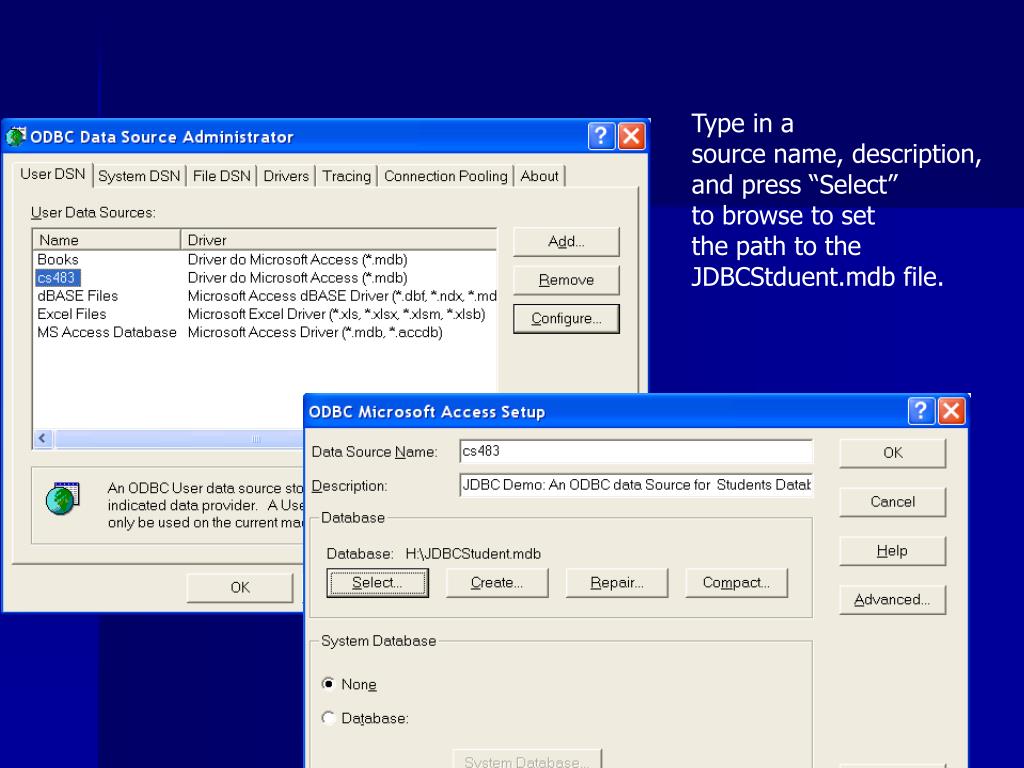Click the Name column header
The width and height of the screenshot is (1024, 768).
click(107, 240)
